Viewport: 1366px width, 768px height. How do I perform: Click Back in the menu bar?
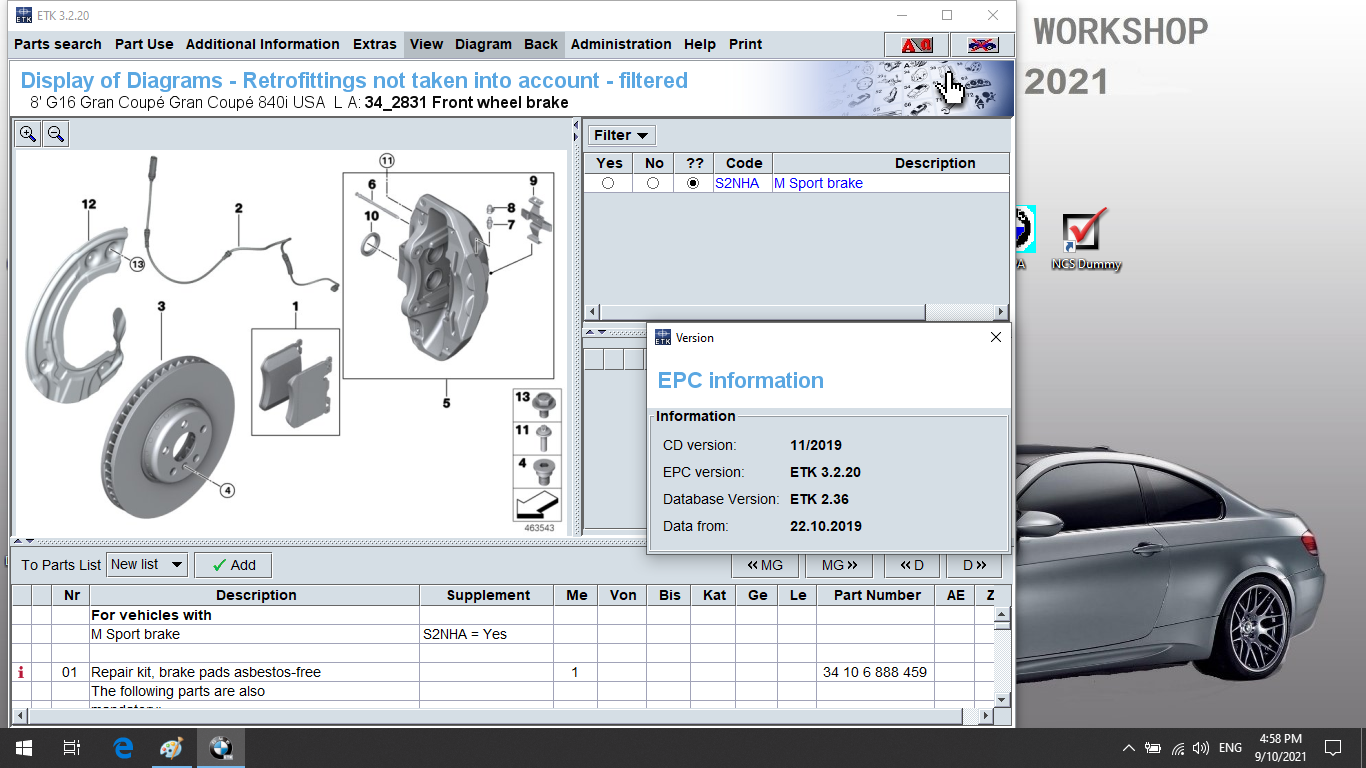point(541,44)
